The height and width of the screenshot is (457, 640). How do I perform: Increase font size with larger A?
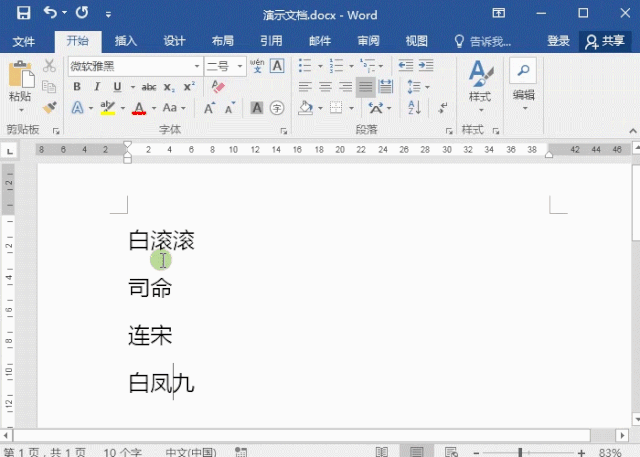209,108
